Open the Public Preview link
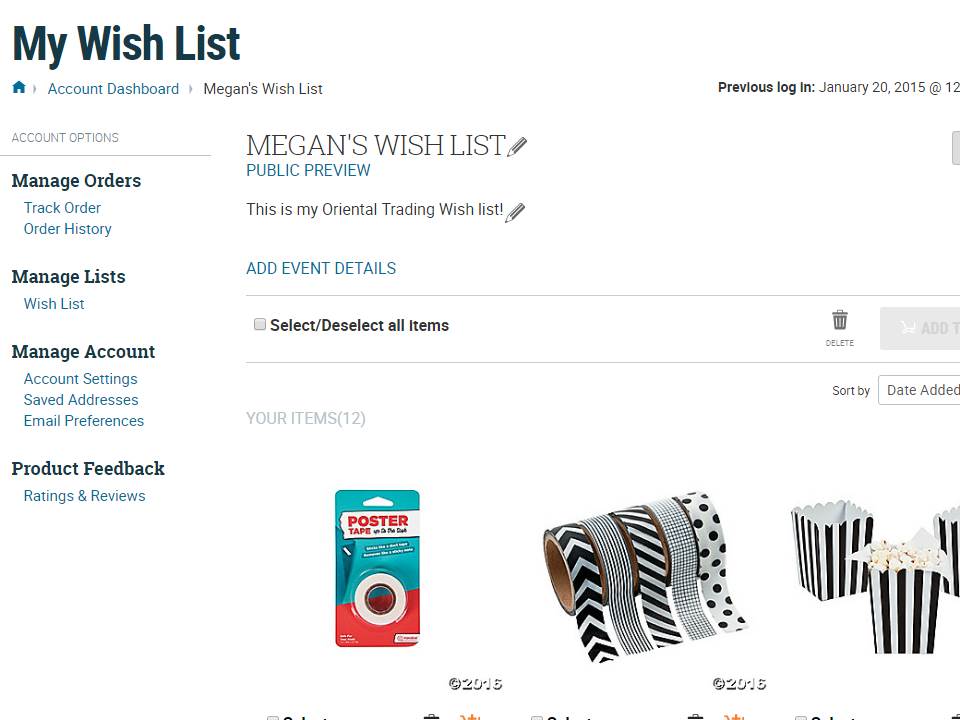Screen dimensions: 960x720 tap(308, 170)
